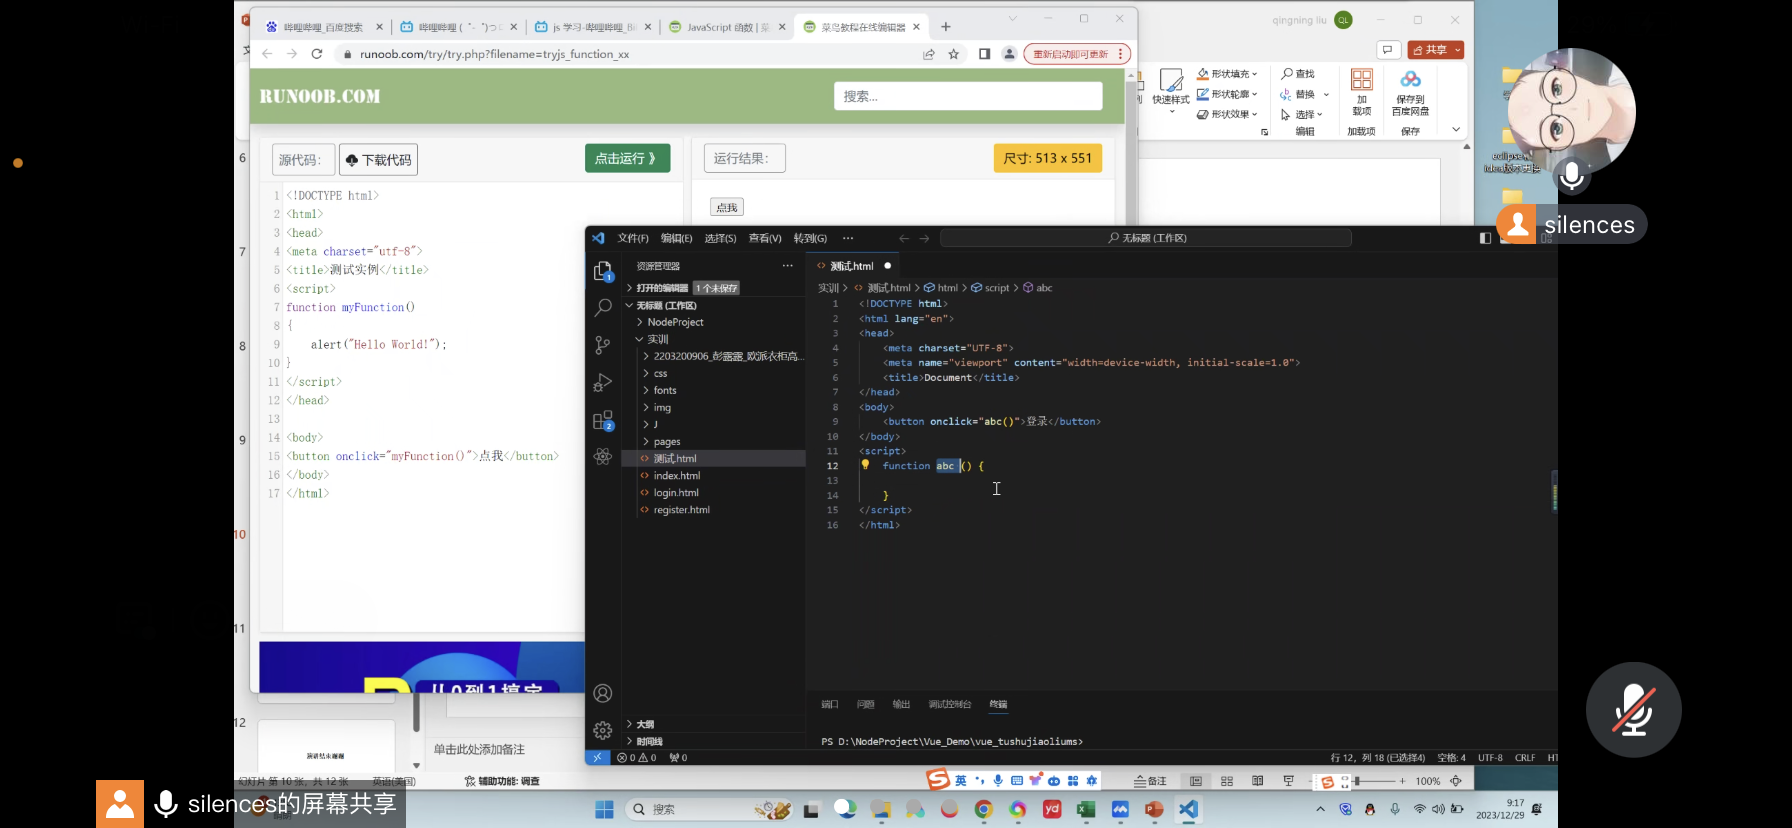Reload the Chrome page
Image resolution: width=1792 pixels, height=828 pixels.
[x=317, y=54]
